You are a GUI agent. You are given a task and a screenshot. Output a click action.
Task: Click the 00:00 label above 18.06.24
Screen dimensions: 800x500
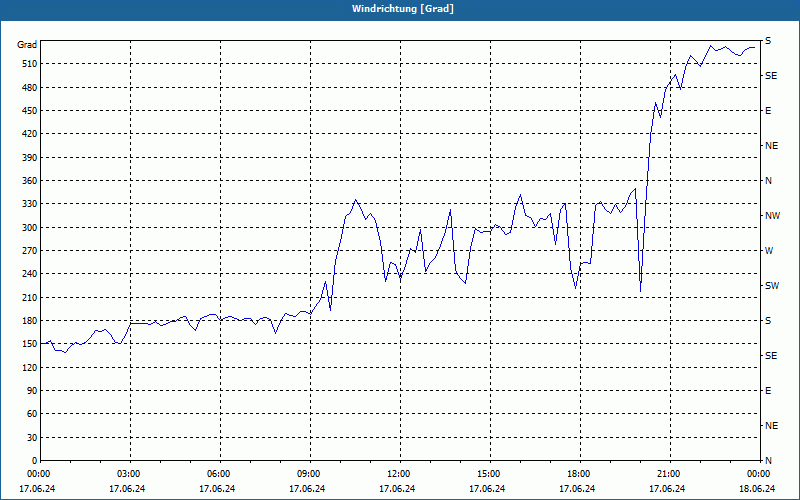coord(759,474)
